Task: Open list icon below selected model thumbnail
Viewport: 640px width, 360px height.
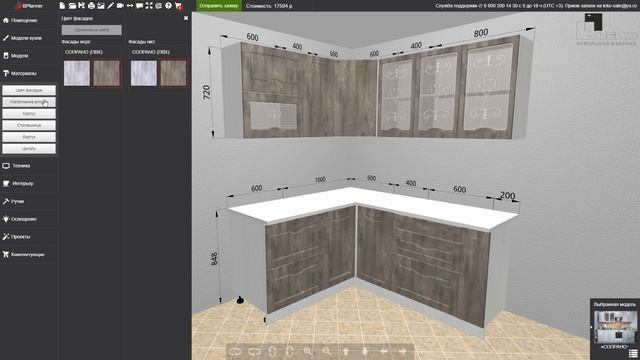Action: point(633,353)
